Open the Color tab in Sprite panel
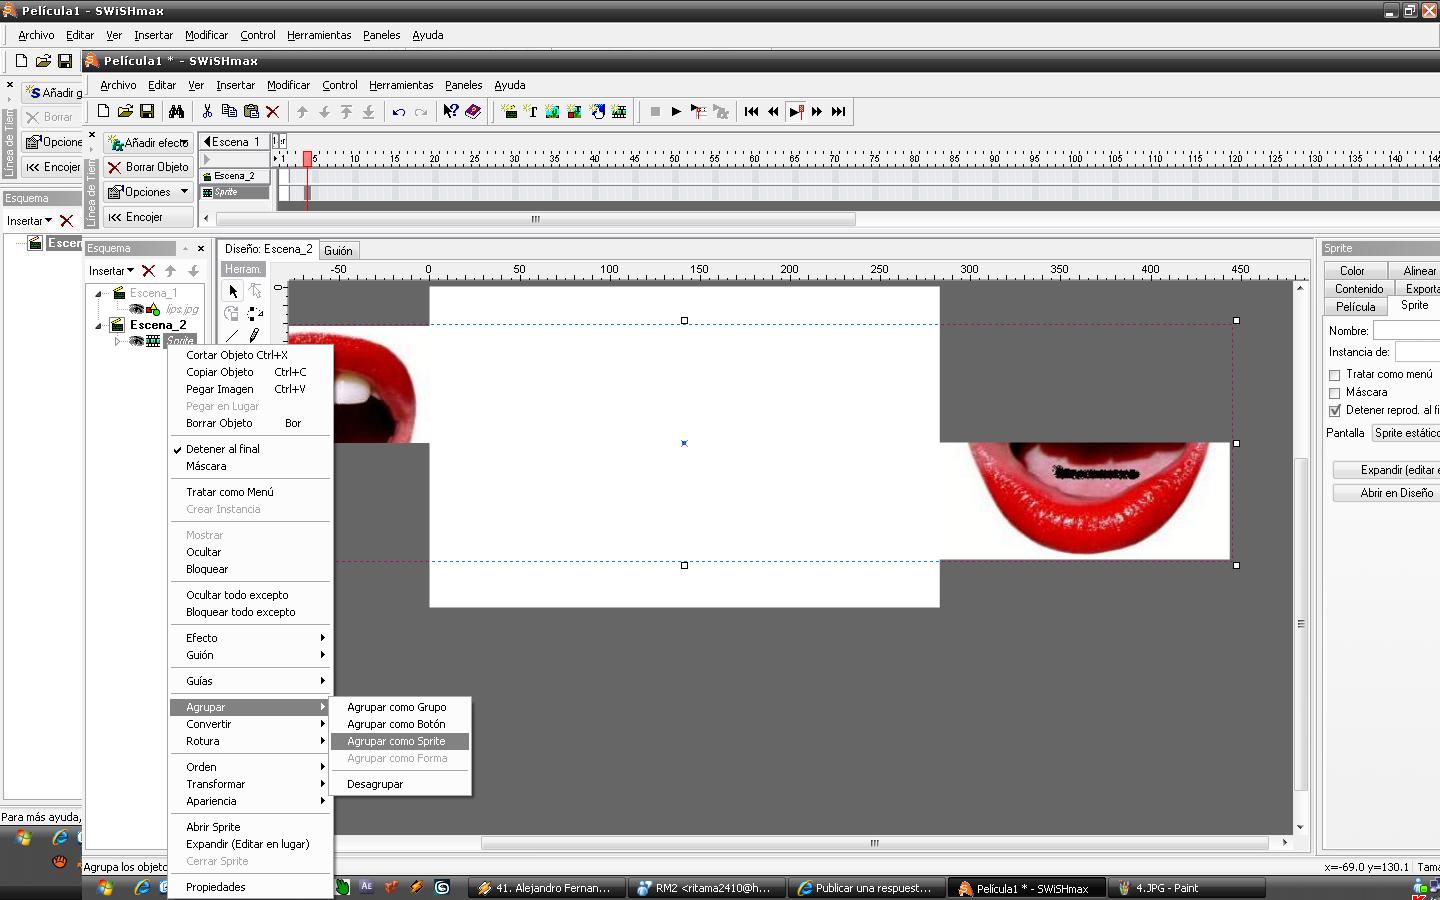Image resolution: width=1440 pixels, height=900 pixels. pyautogui.click(x=1355, y=271)
